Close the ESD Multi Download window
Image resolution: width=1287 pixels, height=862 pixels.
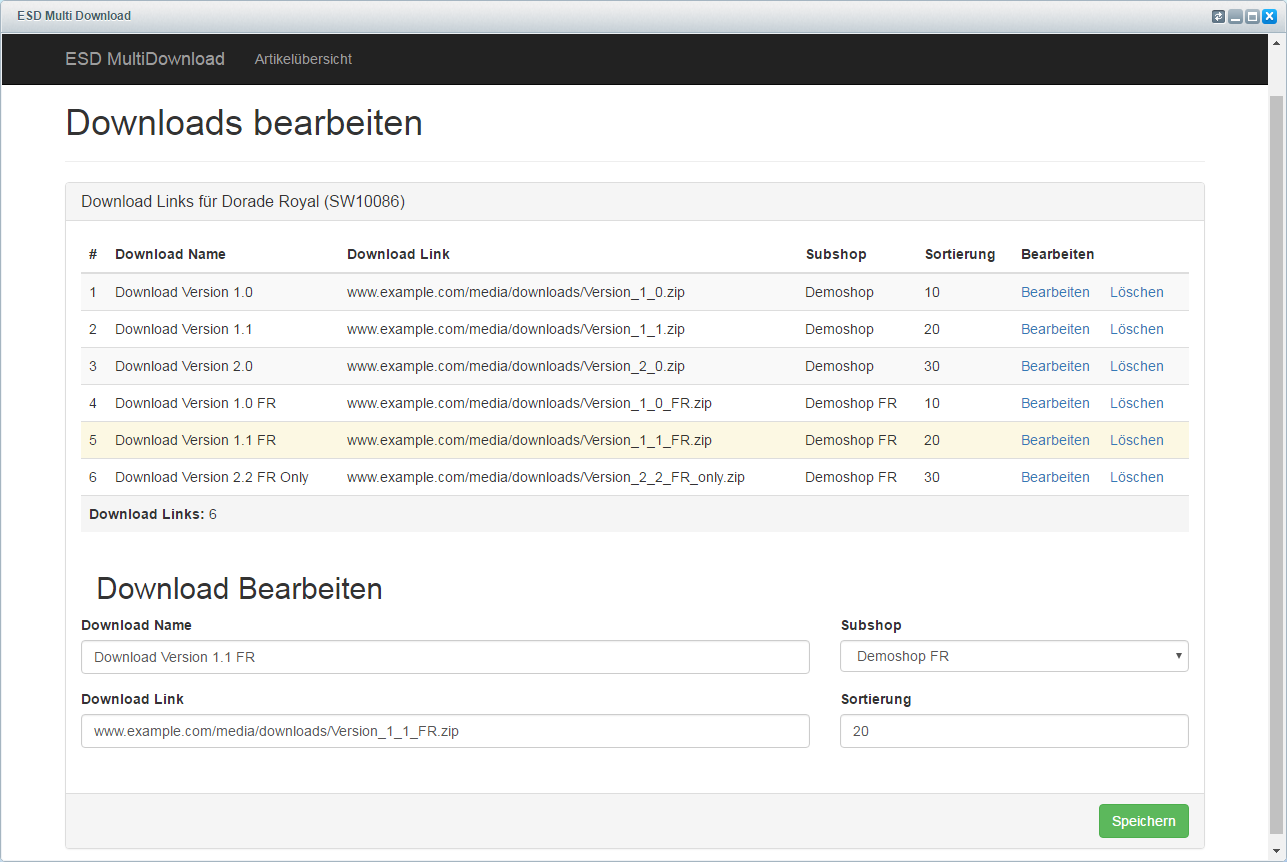coord(1269,16)
